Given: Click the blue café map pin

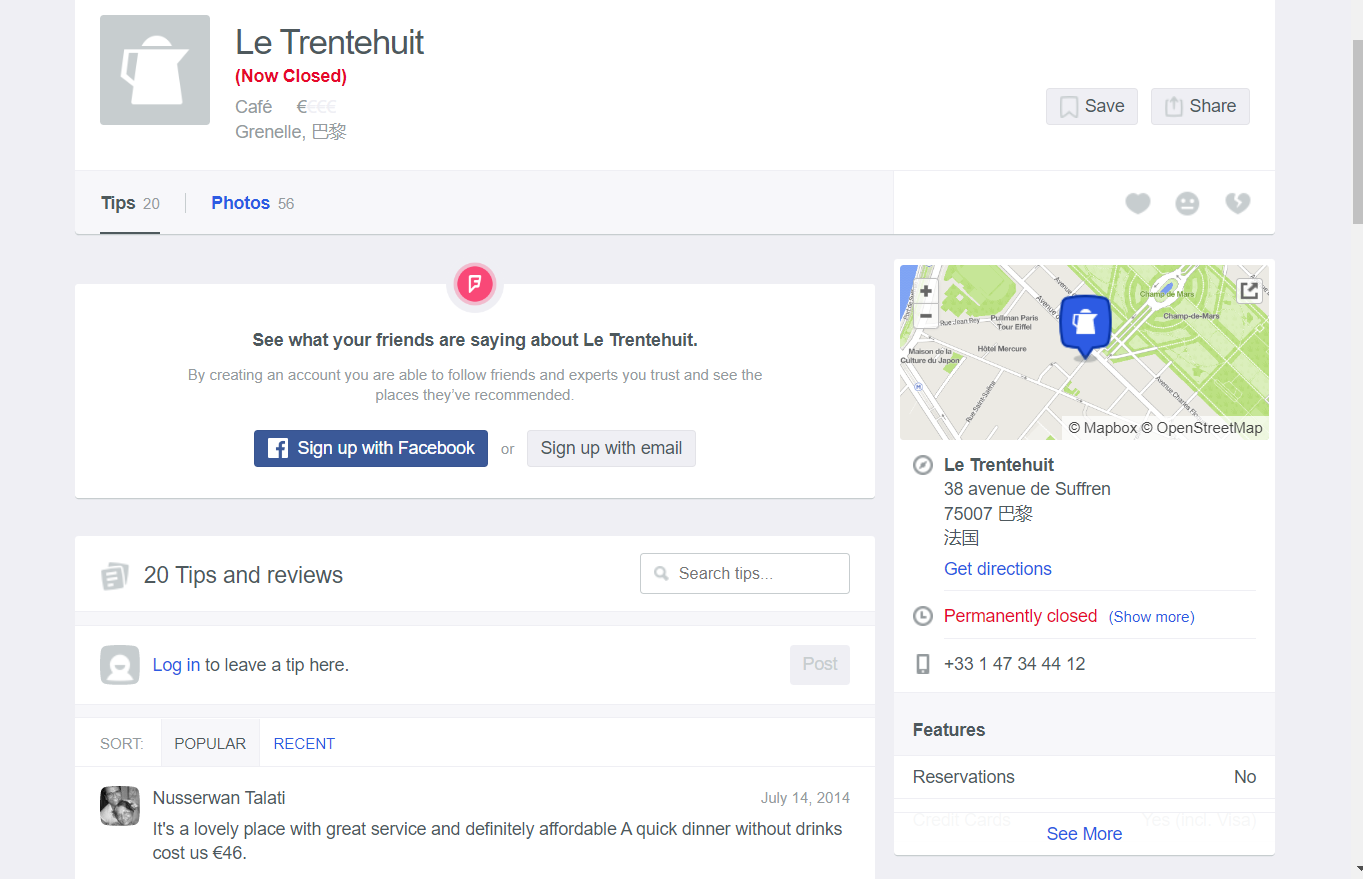Looking at the screenshot, I should [x=1085, y=326].
